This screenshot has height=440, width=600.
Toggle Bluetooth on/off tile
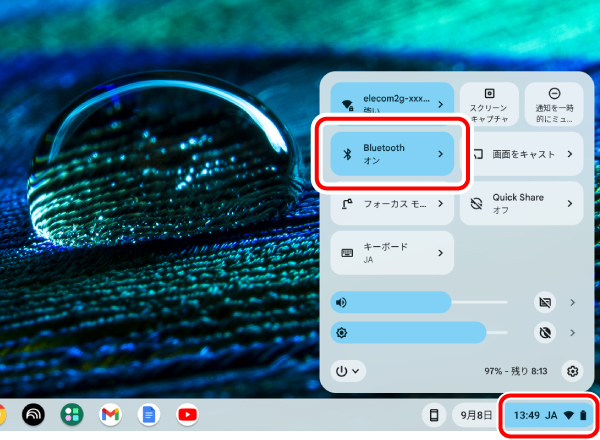coord(385,154)
